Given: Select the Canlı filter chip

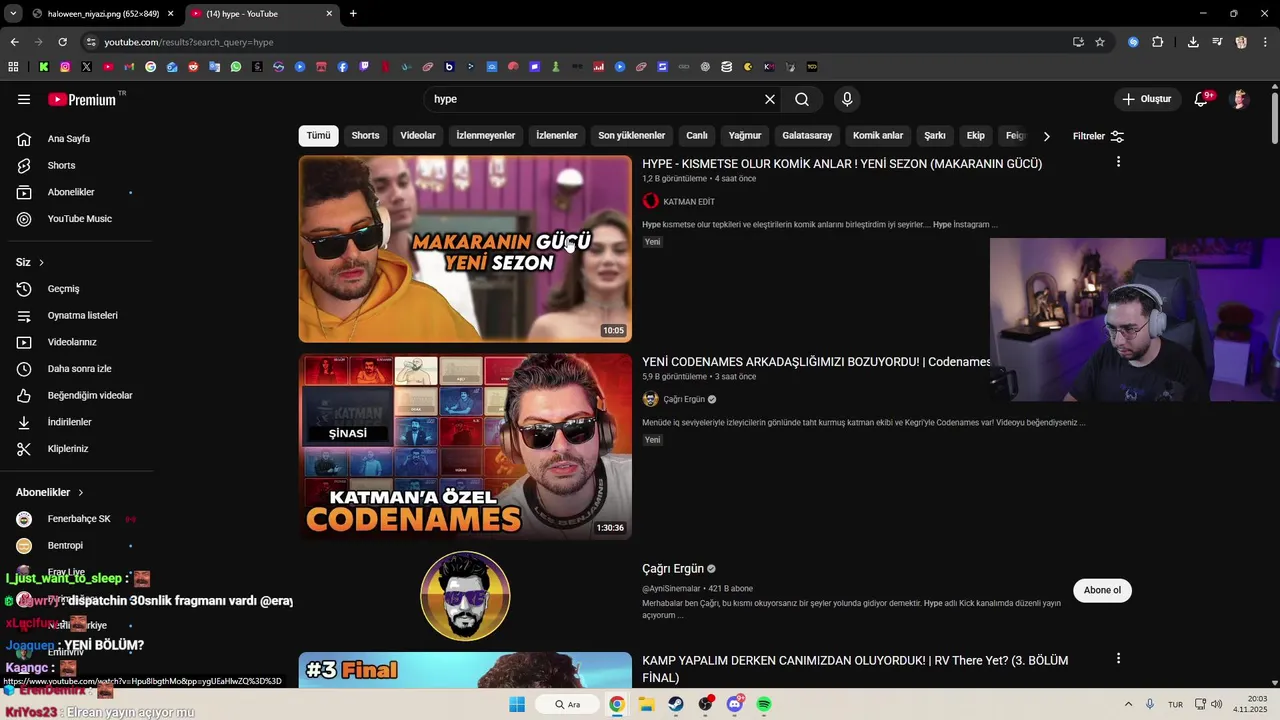Looking at the screenshot, I should pyautogui.click(x=697, y=136).
